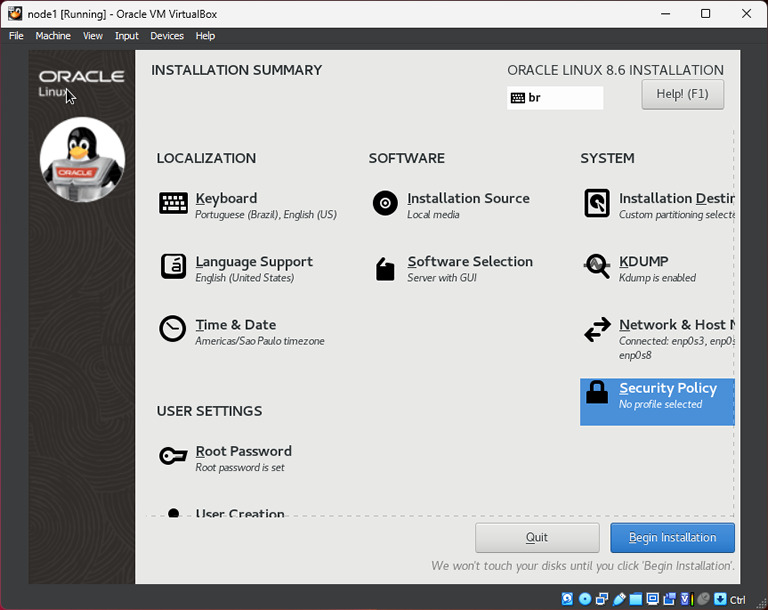Click the Root Password key icon
The image size is (768, 610).
pos(173,456)
